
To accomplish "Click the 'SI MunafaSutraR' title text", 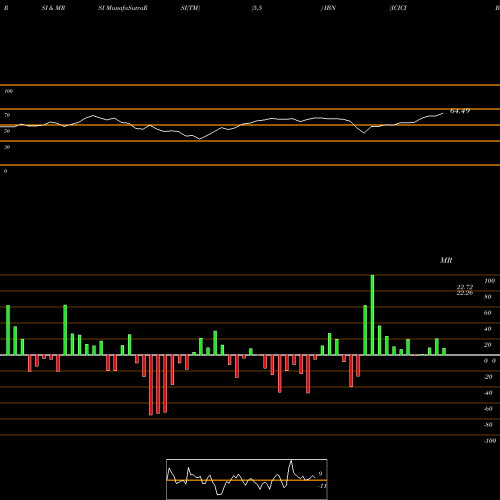I will pos(123,8).
